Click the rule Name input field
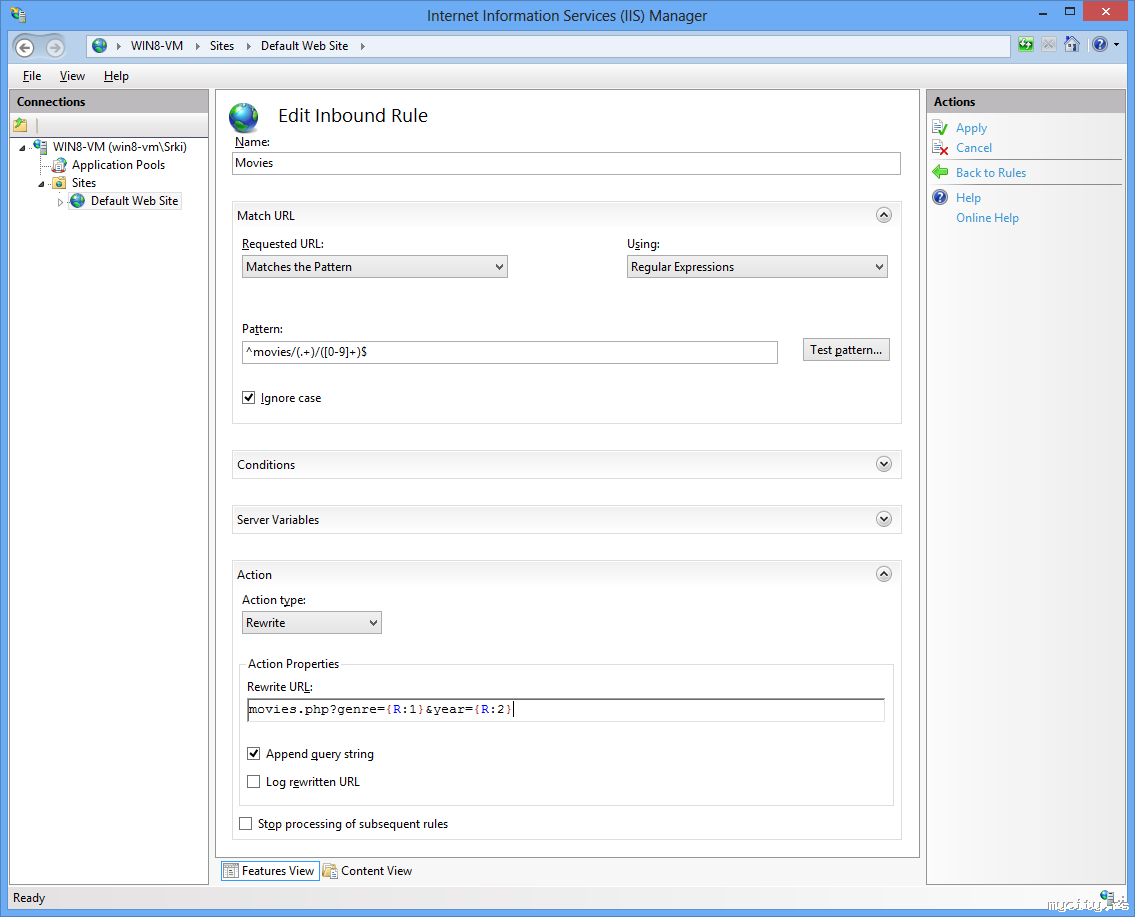 566,163
